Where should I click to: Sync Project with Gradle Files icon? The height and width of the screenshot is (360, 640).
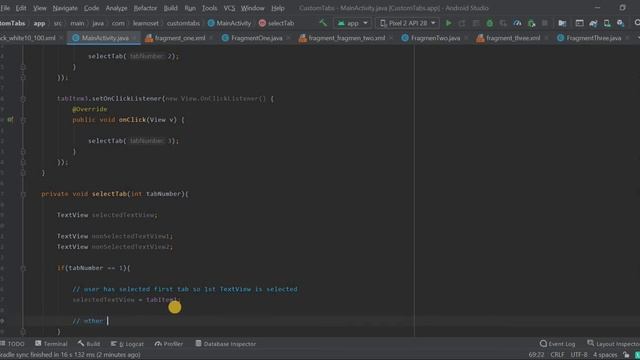pos(593,23)
